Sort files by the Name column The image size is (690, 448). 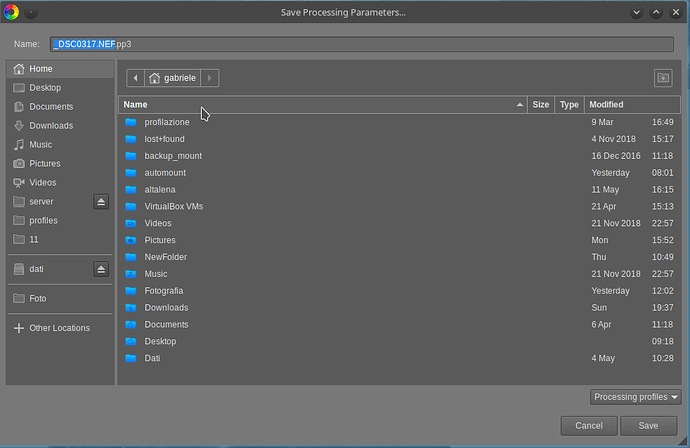pos(320,104)
